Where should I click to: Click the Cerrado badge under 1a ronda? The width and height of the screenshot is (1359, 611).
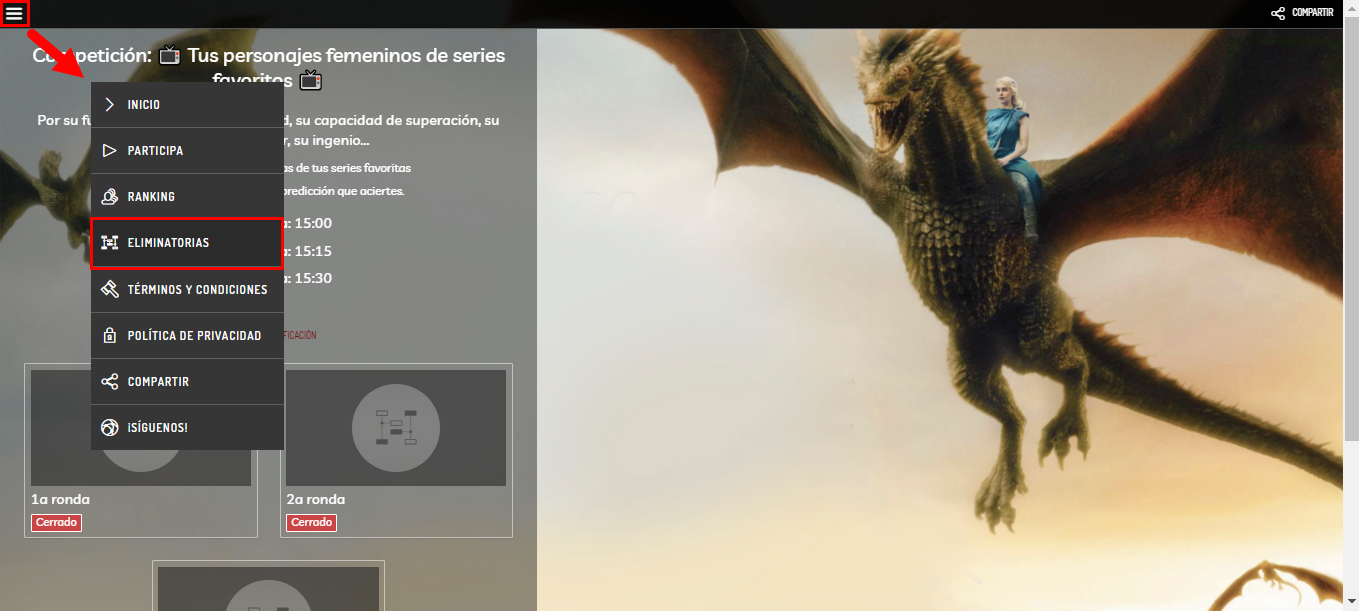click(56, 523)
